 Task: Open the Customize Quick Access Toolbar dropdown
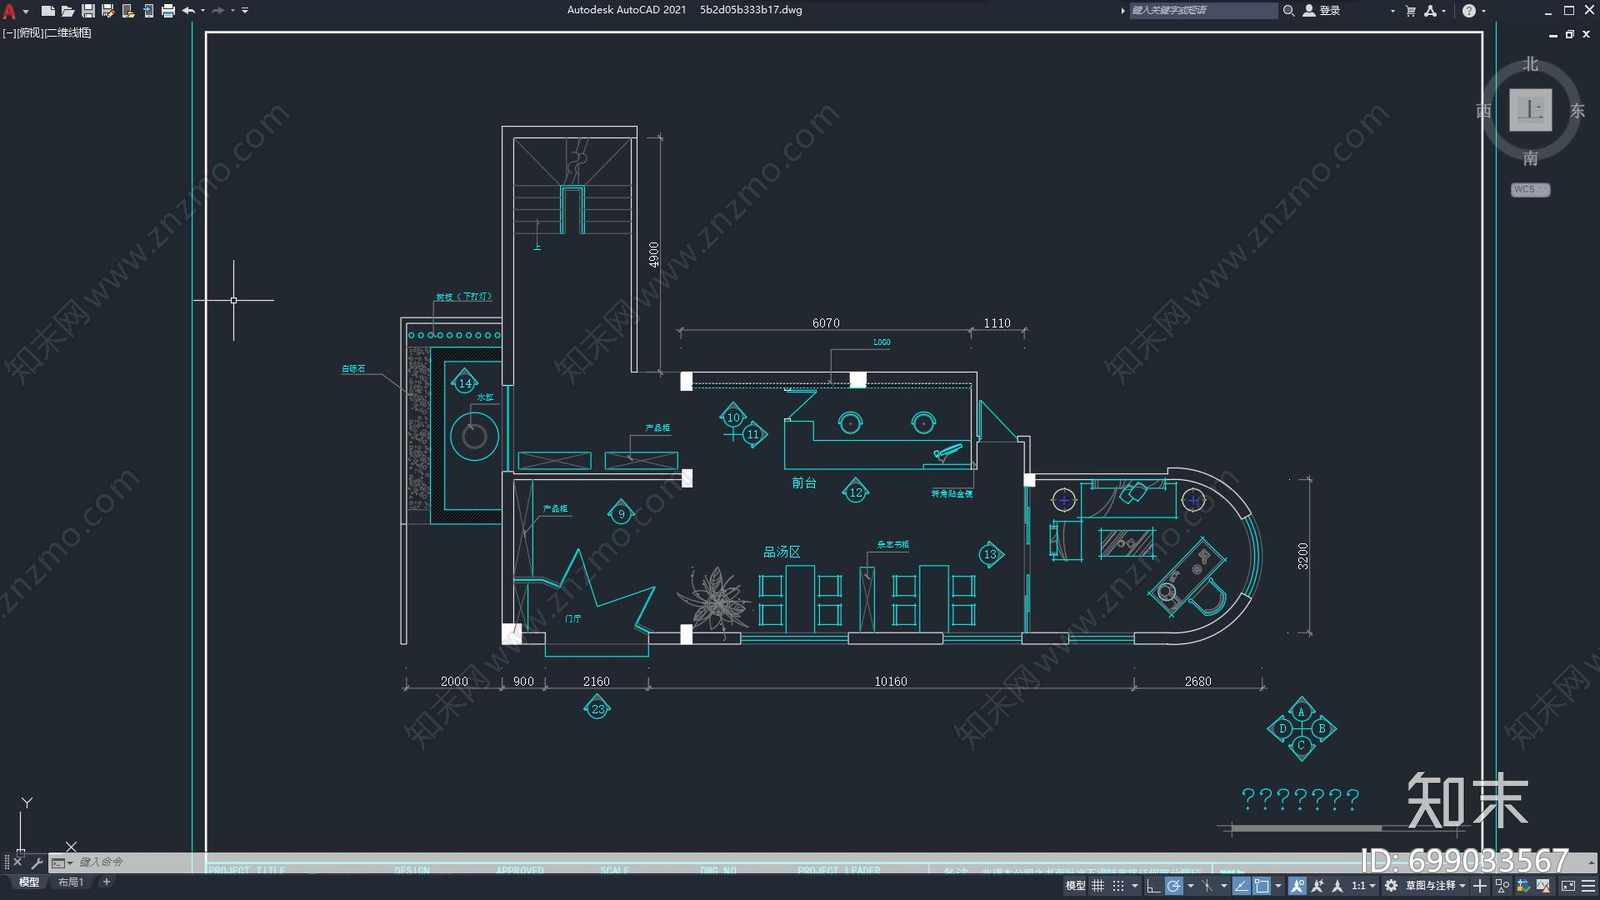pos(245,11)
